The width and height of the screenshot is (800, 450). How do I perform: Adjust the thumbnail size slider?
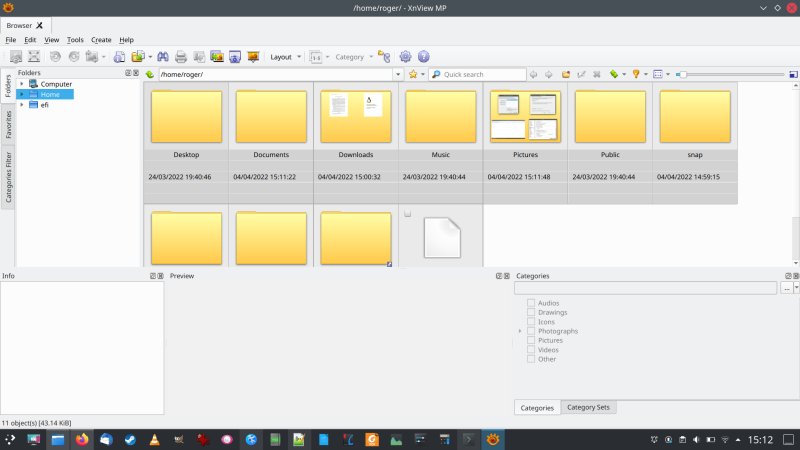point(682,74)
